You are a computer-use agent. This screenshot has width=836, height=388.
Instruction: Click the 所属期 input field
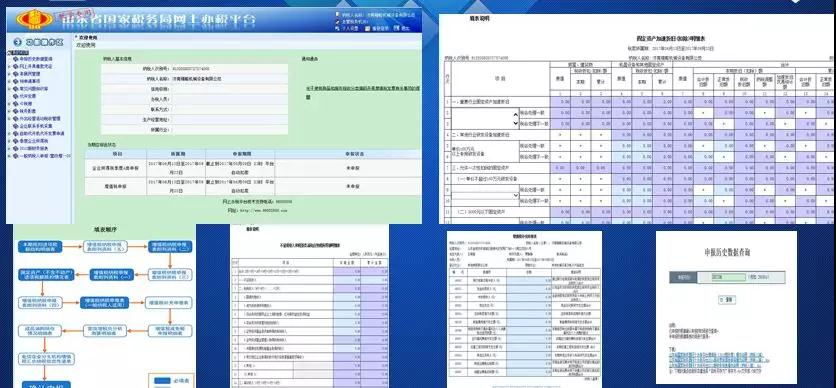point(729,277)
